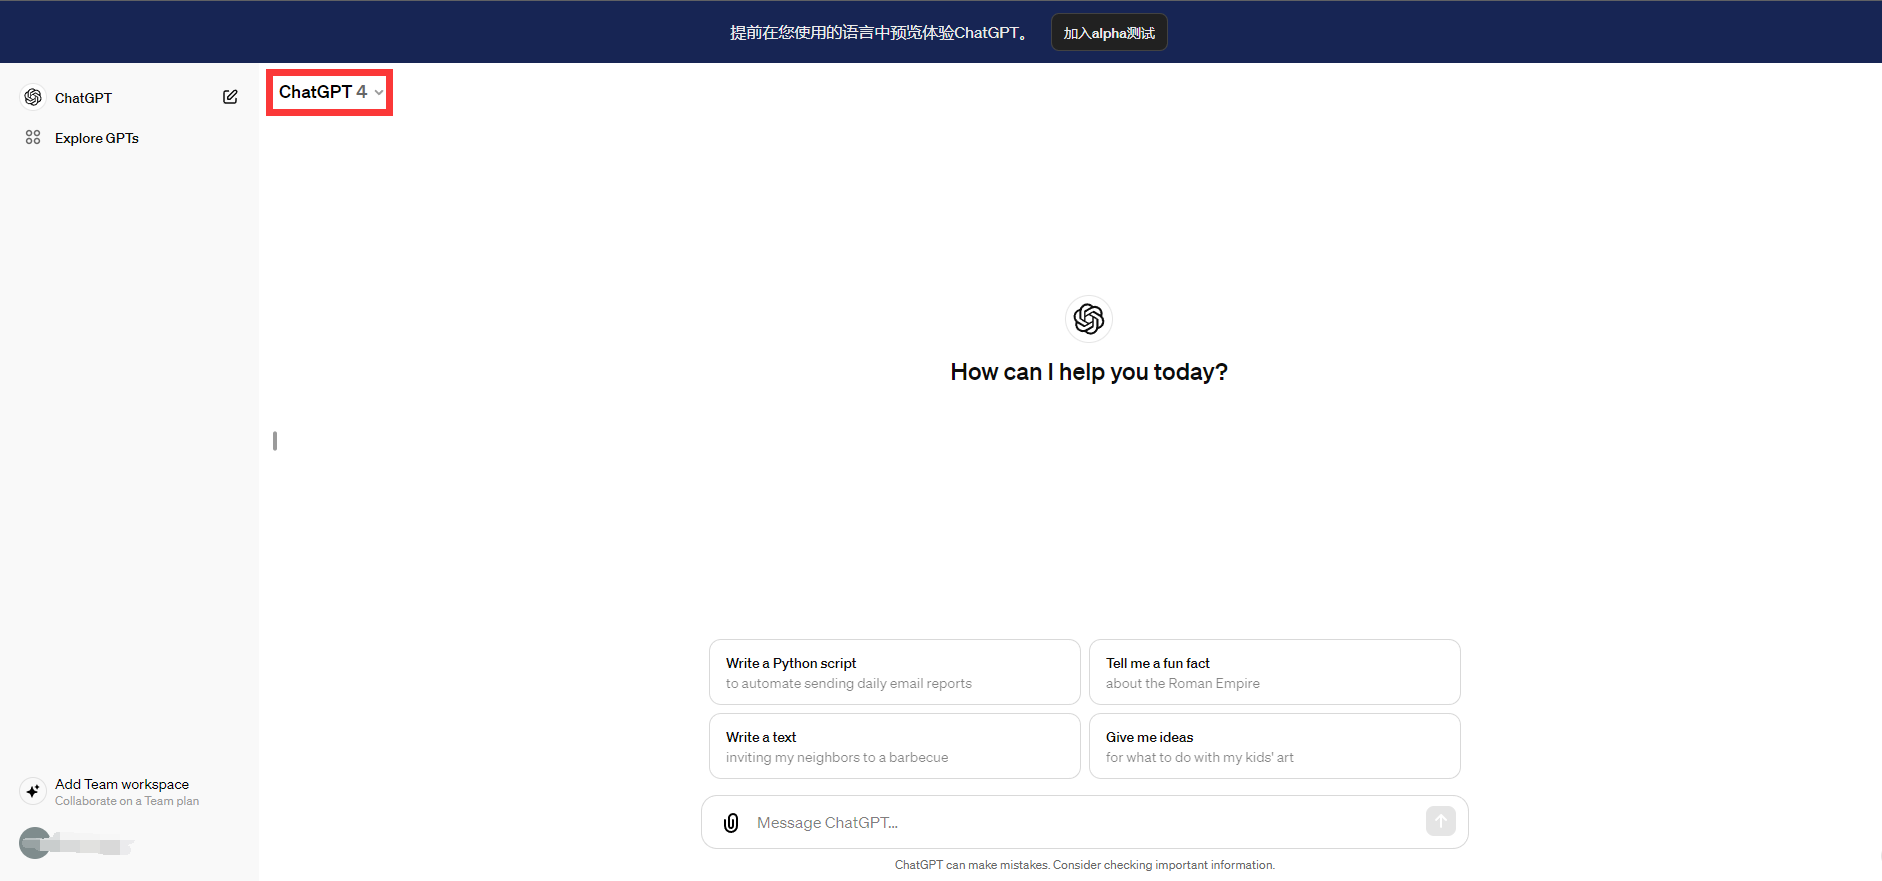
Task: Click the paperclip attach file icon
Action: click(x=731, y=822)
